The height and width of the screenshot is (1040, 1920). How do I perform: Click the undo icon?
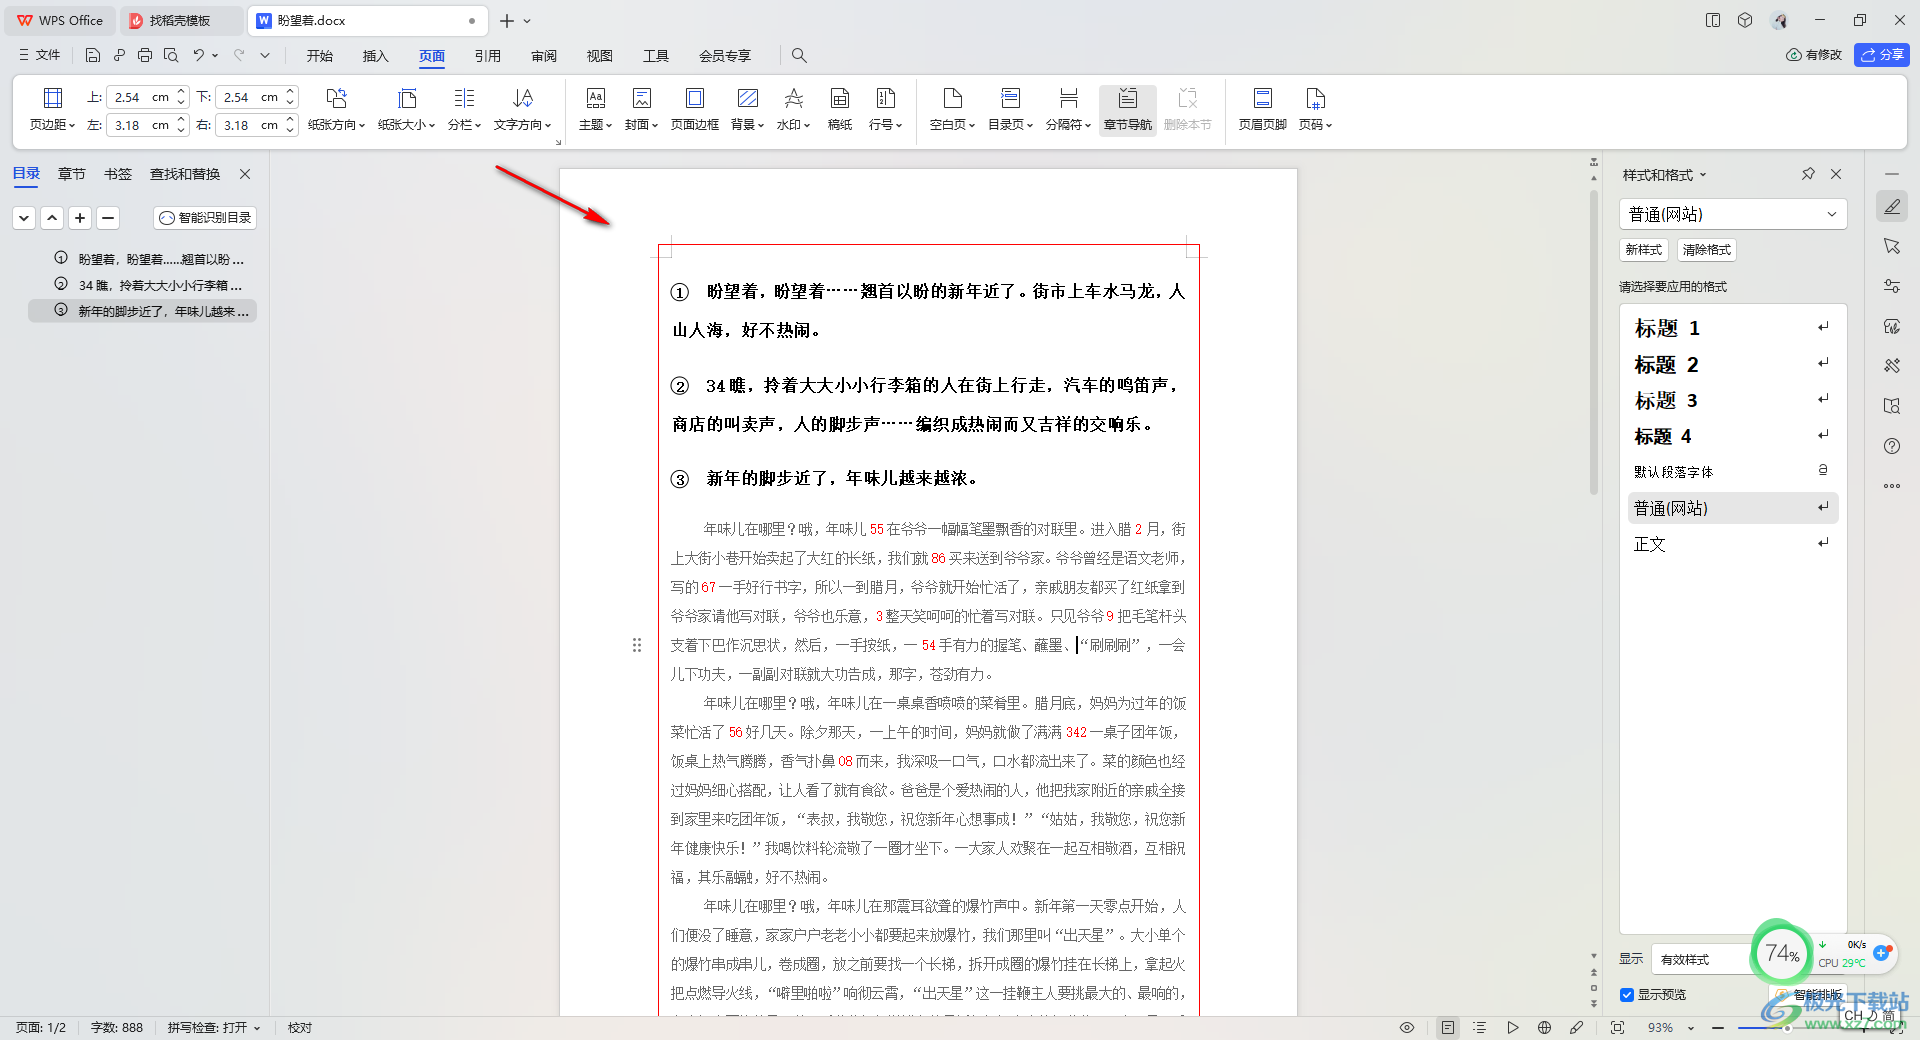point(199,55)
